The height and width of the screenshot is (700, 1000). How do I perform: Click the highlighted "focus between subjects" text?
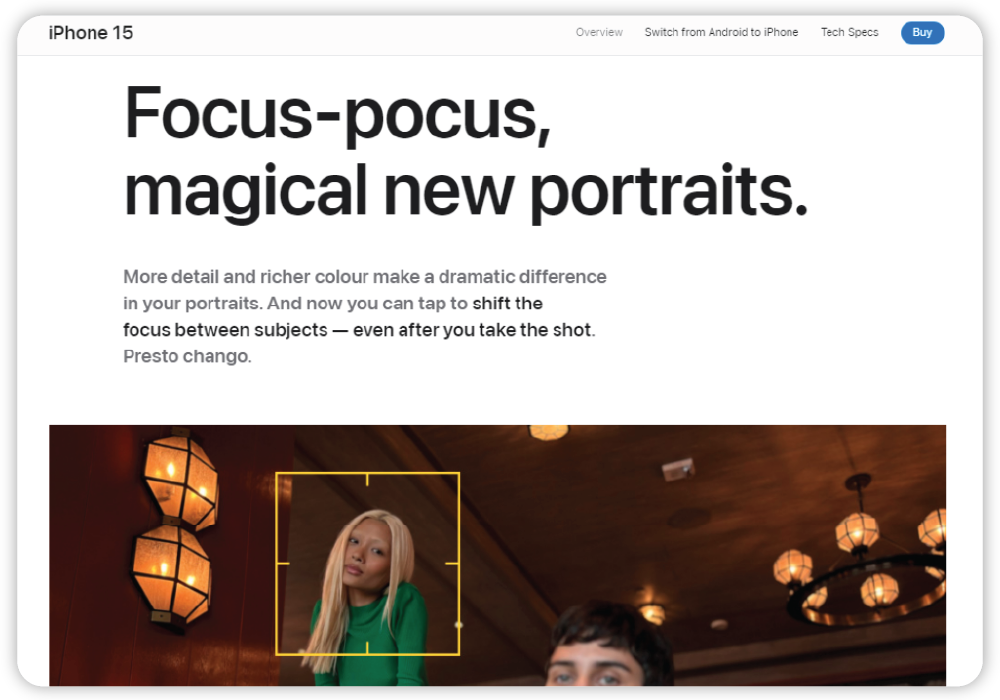coord(225,329)
